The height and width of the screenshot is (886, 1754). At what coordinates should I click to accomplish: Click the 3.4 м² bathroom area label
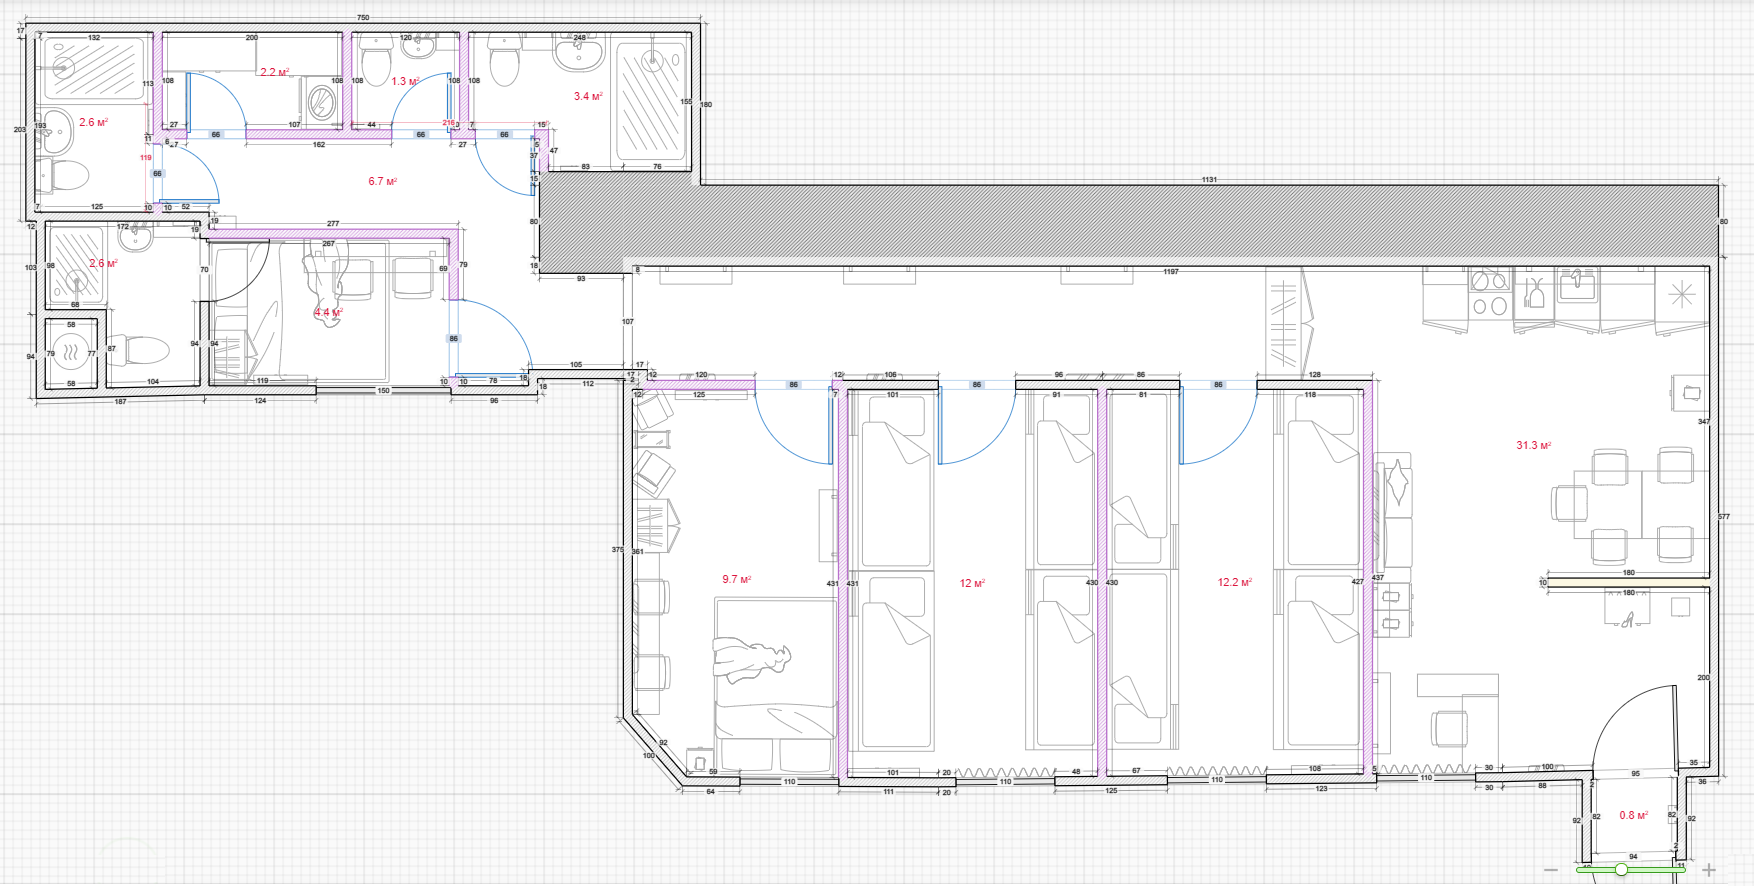(587, 97)
